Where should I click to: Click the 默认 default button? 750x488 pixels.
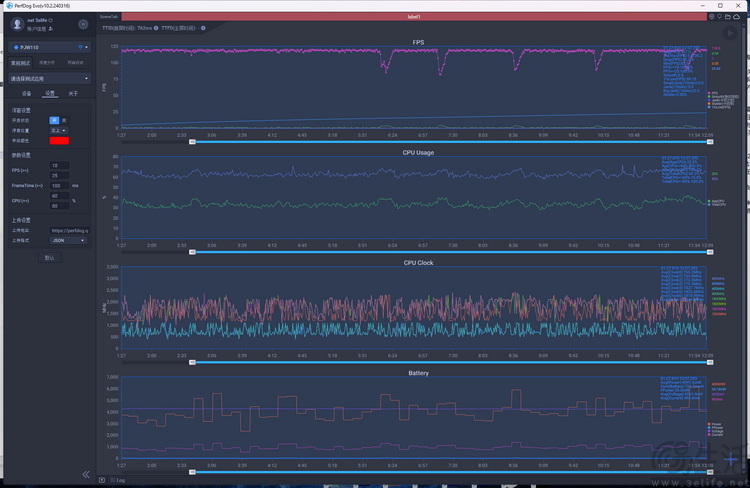pyautogui.click(x=50, y=258)
